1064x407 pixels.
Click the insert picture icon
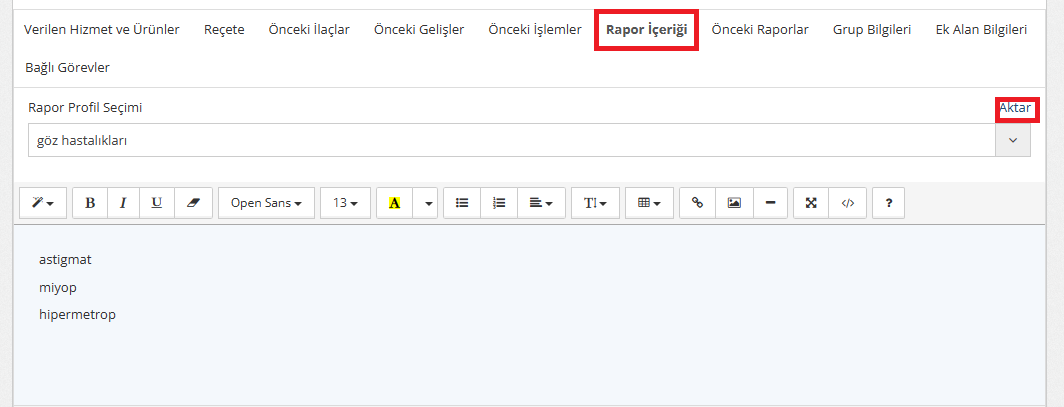pyautogui.click(x=734, y=203)
